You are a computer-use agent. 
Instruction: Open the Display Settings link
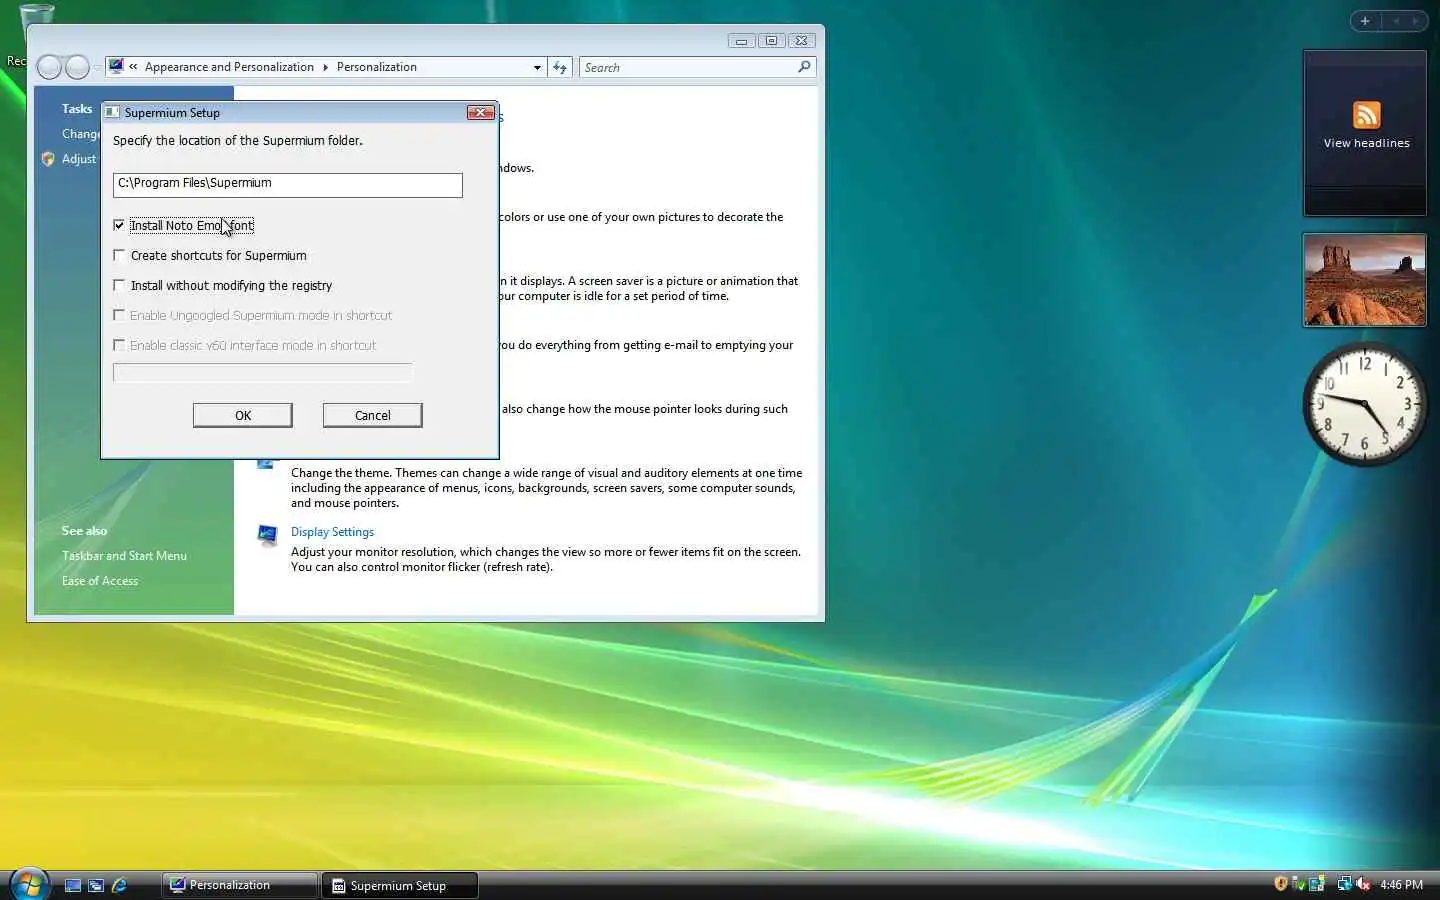pos(332,532)
